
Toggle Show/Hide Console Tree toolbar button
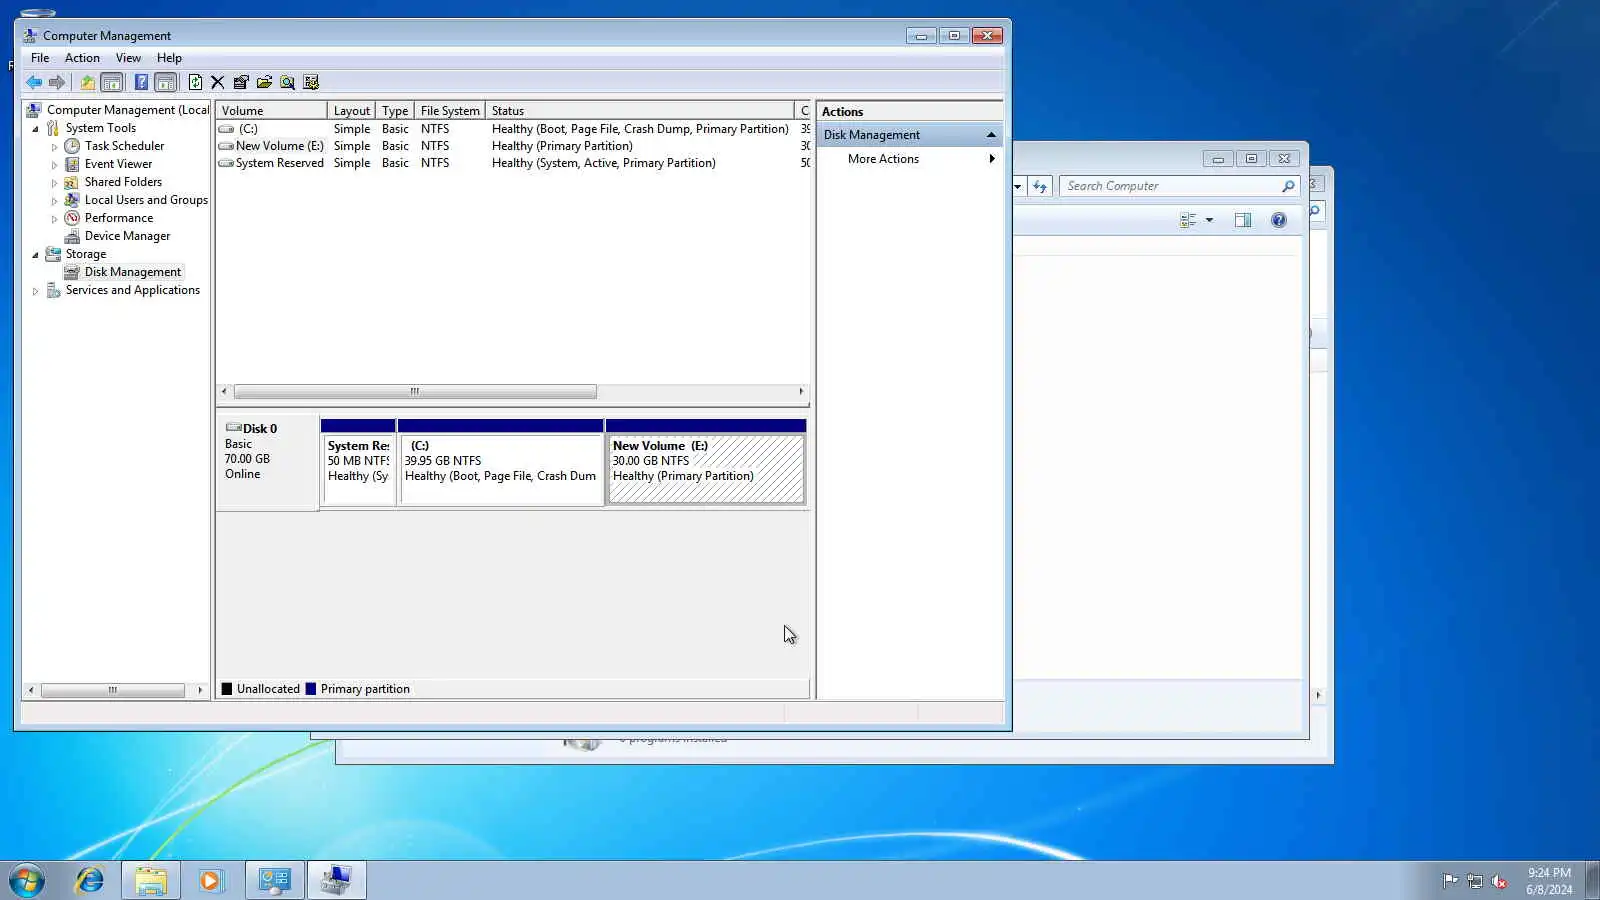(x=112, y=82)
